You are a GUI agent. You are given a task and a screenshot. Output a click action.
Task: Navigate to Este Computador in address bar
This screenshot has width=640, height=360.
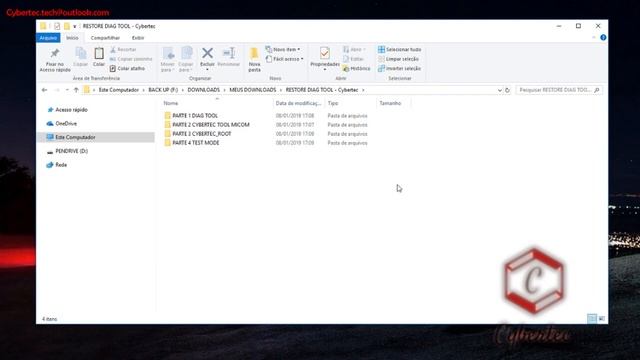[x=119, y=90]
